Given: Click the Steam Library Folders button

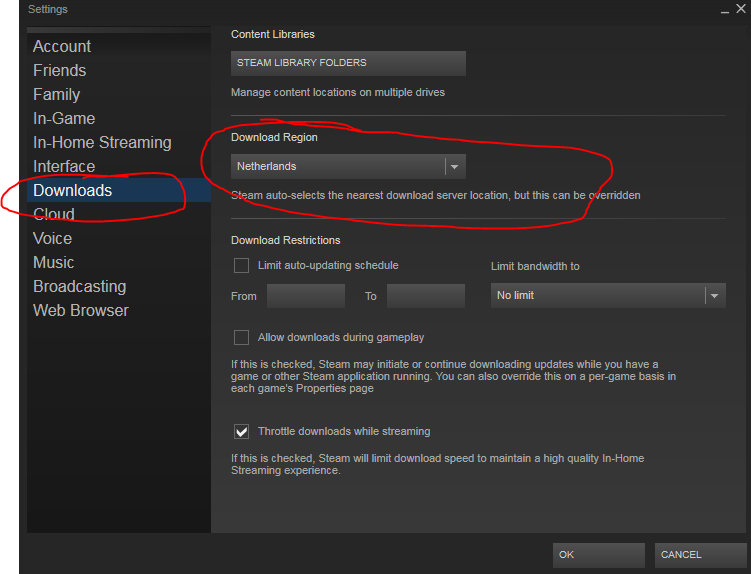Looking at the screenshot, I should pos(348,63).
